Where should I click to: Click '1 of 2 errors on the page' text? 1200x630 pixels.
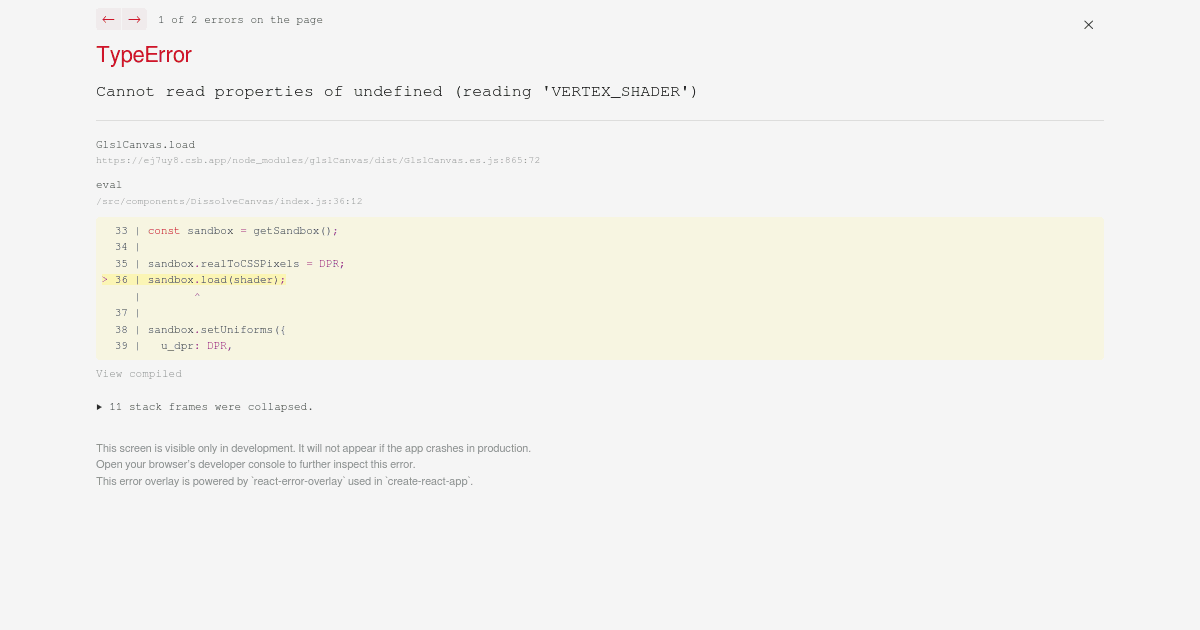click(240, 20)
